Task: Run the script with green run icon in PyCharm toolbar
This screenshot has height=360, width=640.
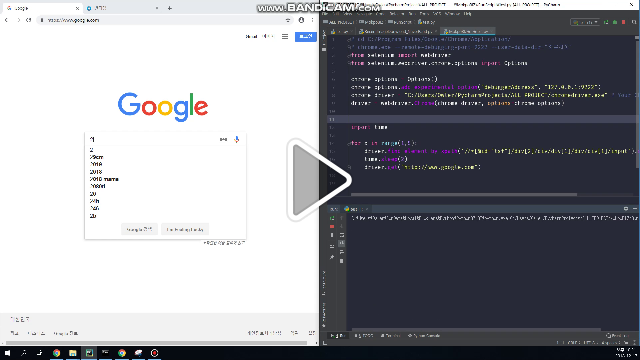Action: 606,22
